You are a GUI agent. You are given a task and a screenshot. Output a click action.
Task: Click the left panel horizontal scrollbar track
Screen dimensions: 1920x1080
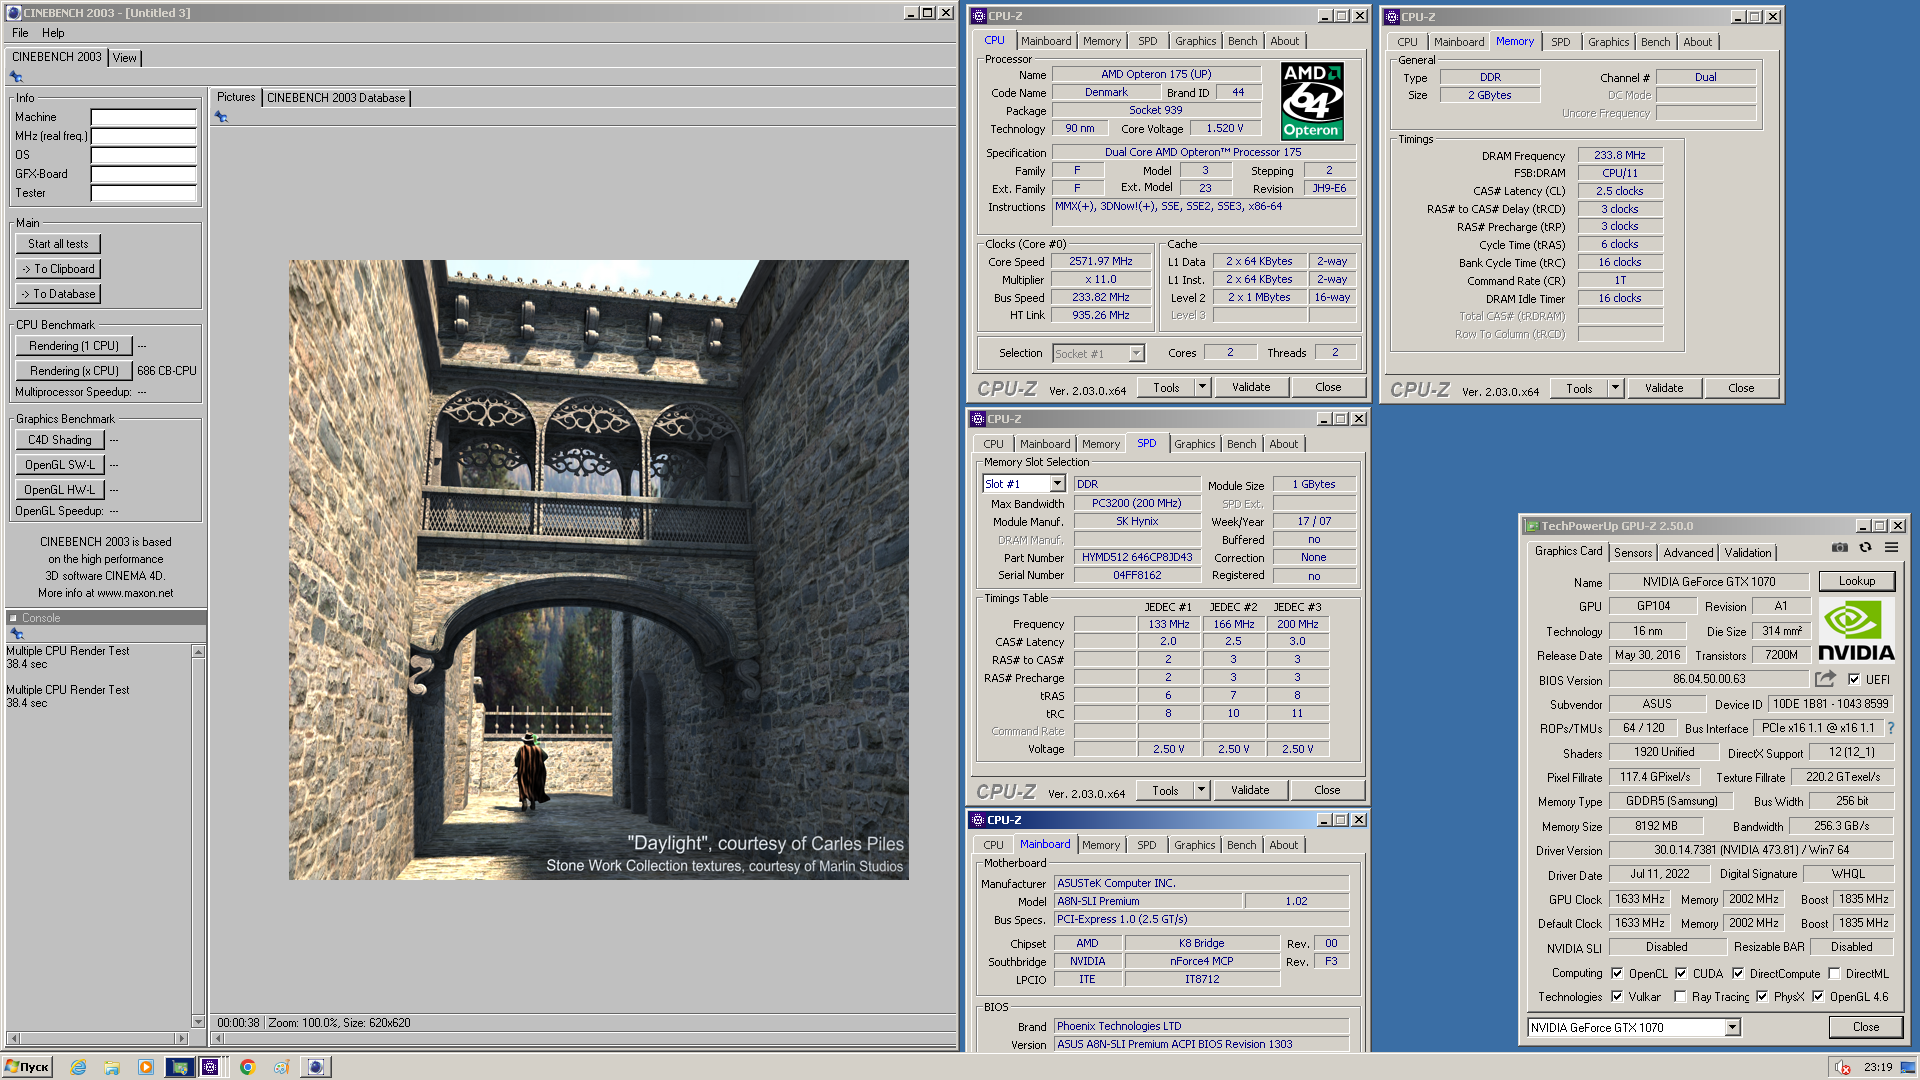point(97,1039)
